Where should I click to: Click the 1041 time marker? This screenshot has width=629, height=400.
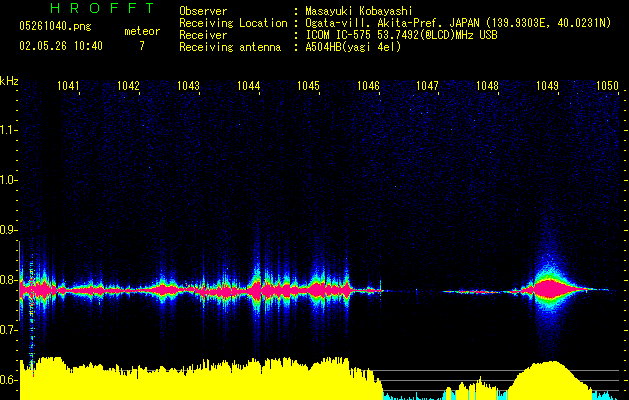click(x=68, y=85)
